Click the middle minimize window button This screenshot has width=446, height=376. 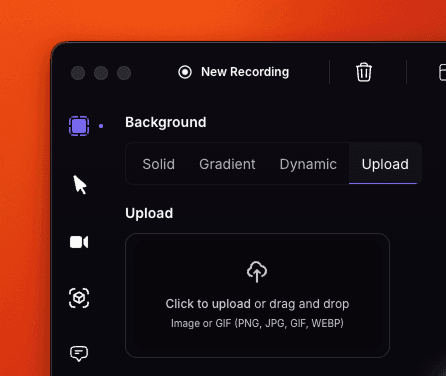pos(101,73)
